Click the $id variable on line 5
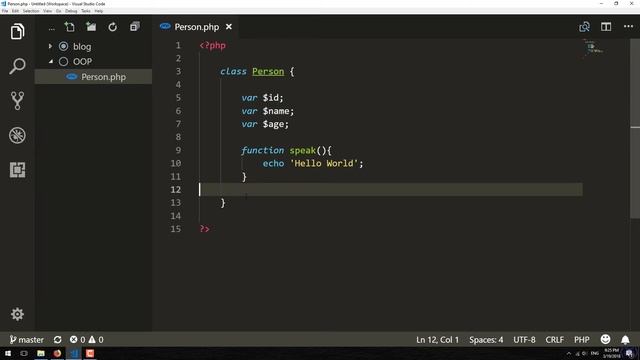The width and height of the screenshot is (640, 360). (270, 98)
